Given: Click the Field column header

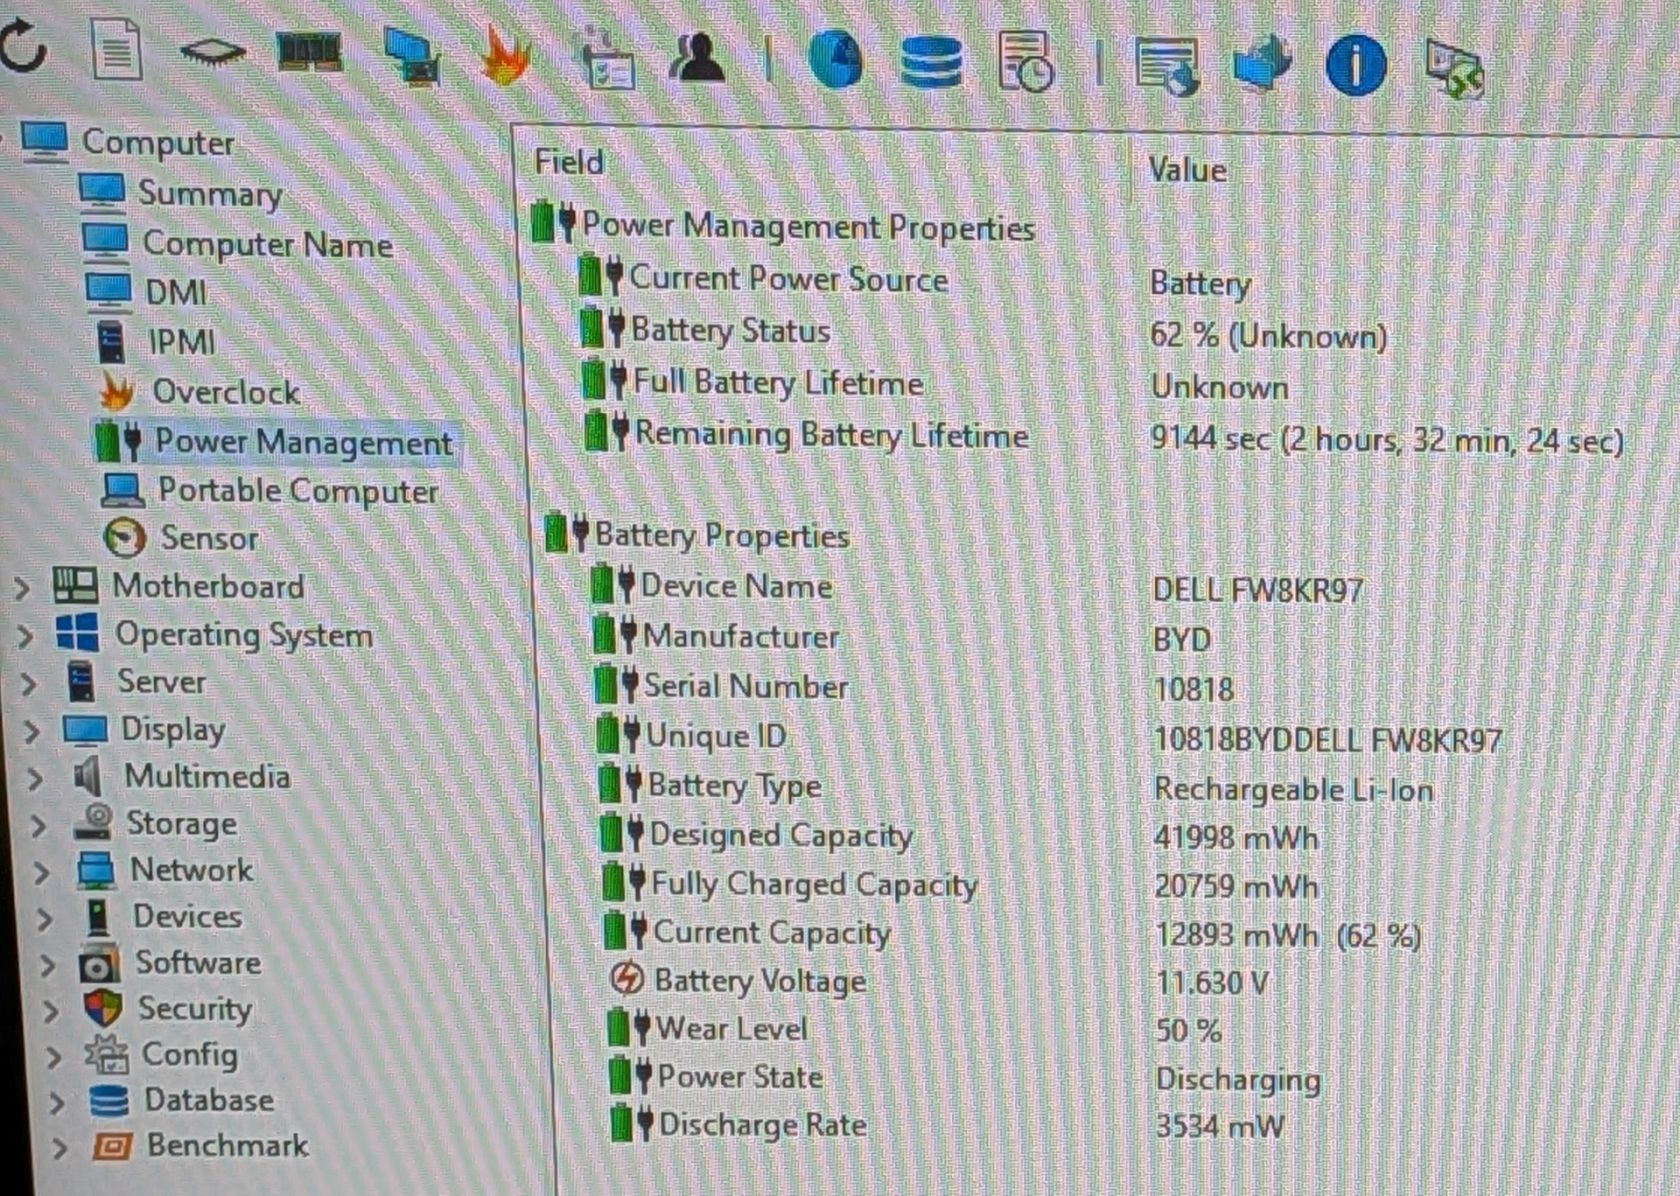Looking at the screenshot, I should 569,161.
